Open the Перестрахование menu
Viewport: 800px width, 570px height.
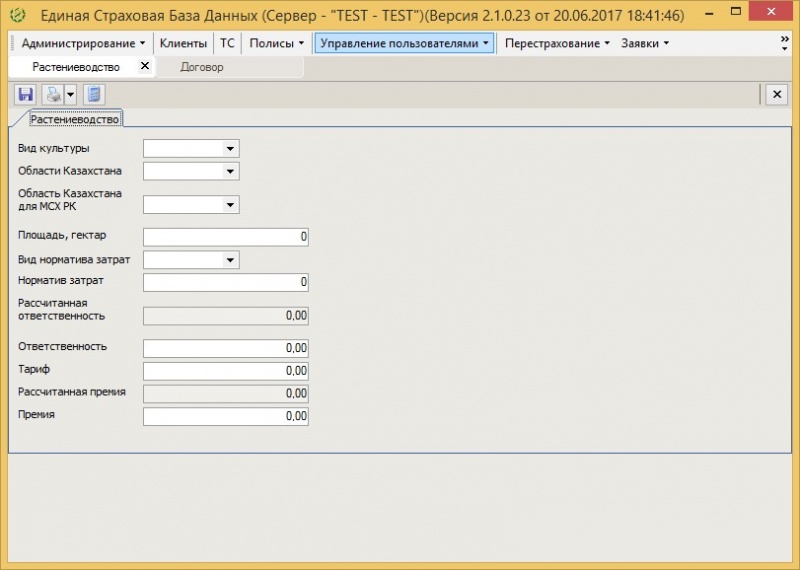click(557, 44)
